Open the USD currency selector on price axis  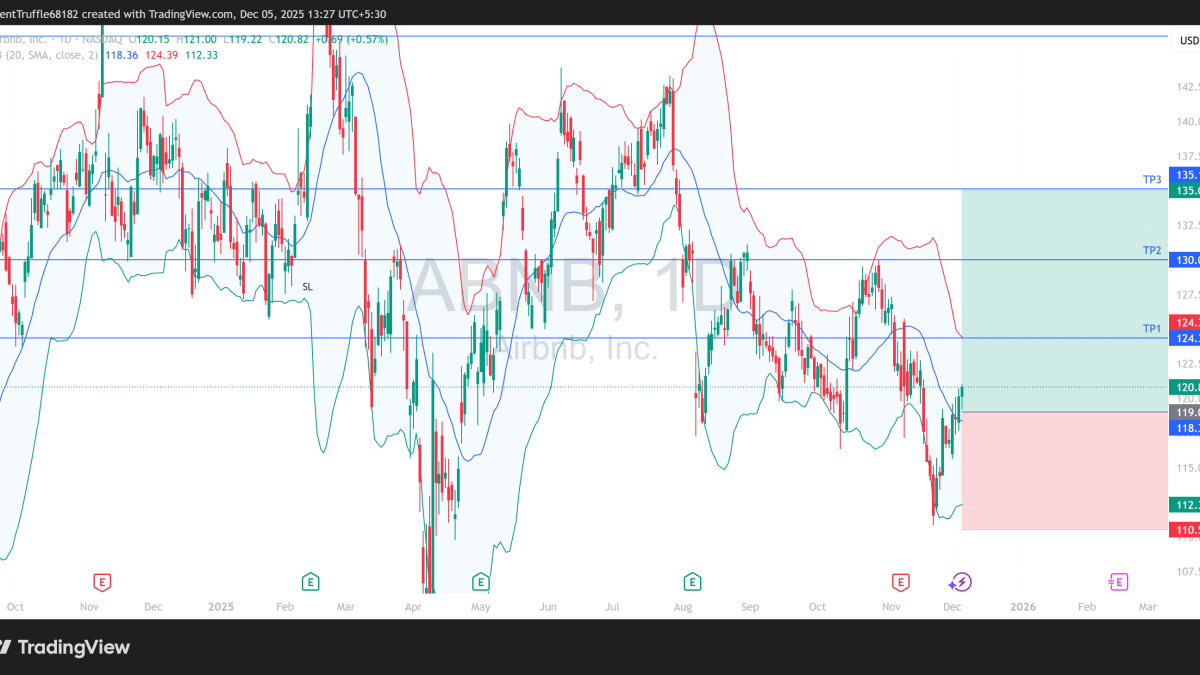pyautogui.click(x=1188, y=40)
